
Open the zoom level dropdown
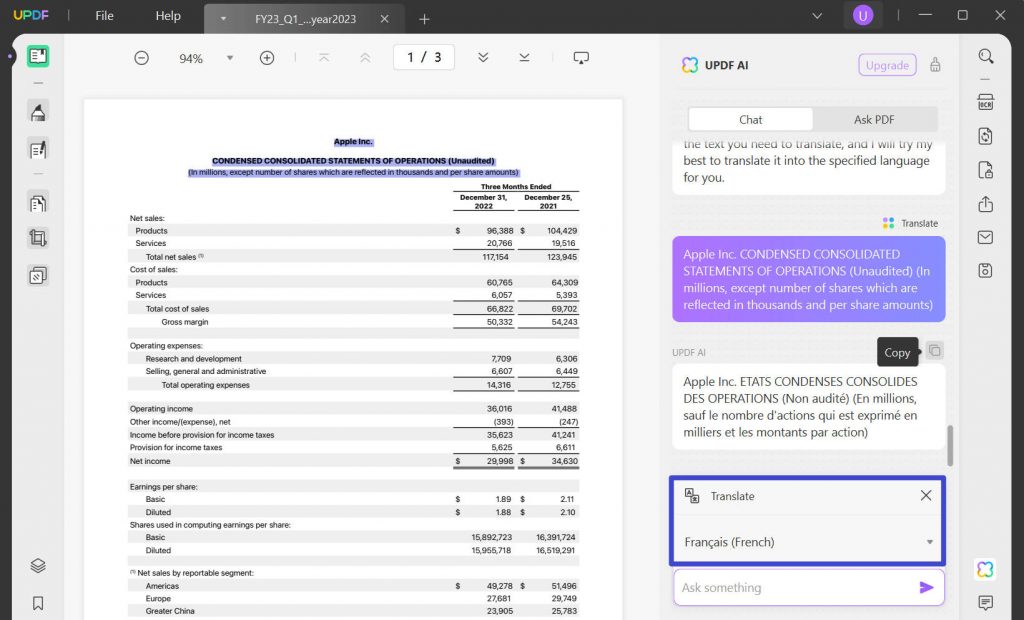230,58
